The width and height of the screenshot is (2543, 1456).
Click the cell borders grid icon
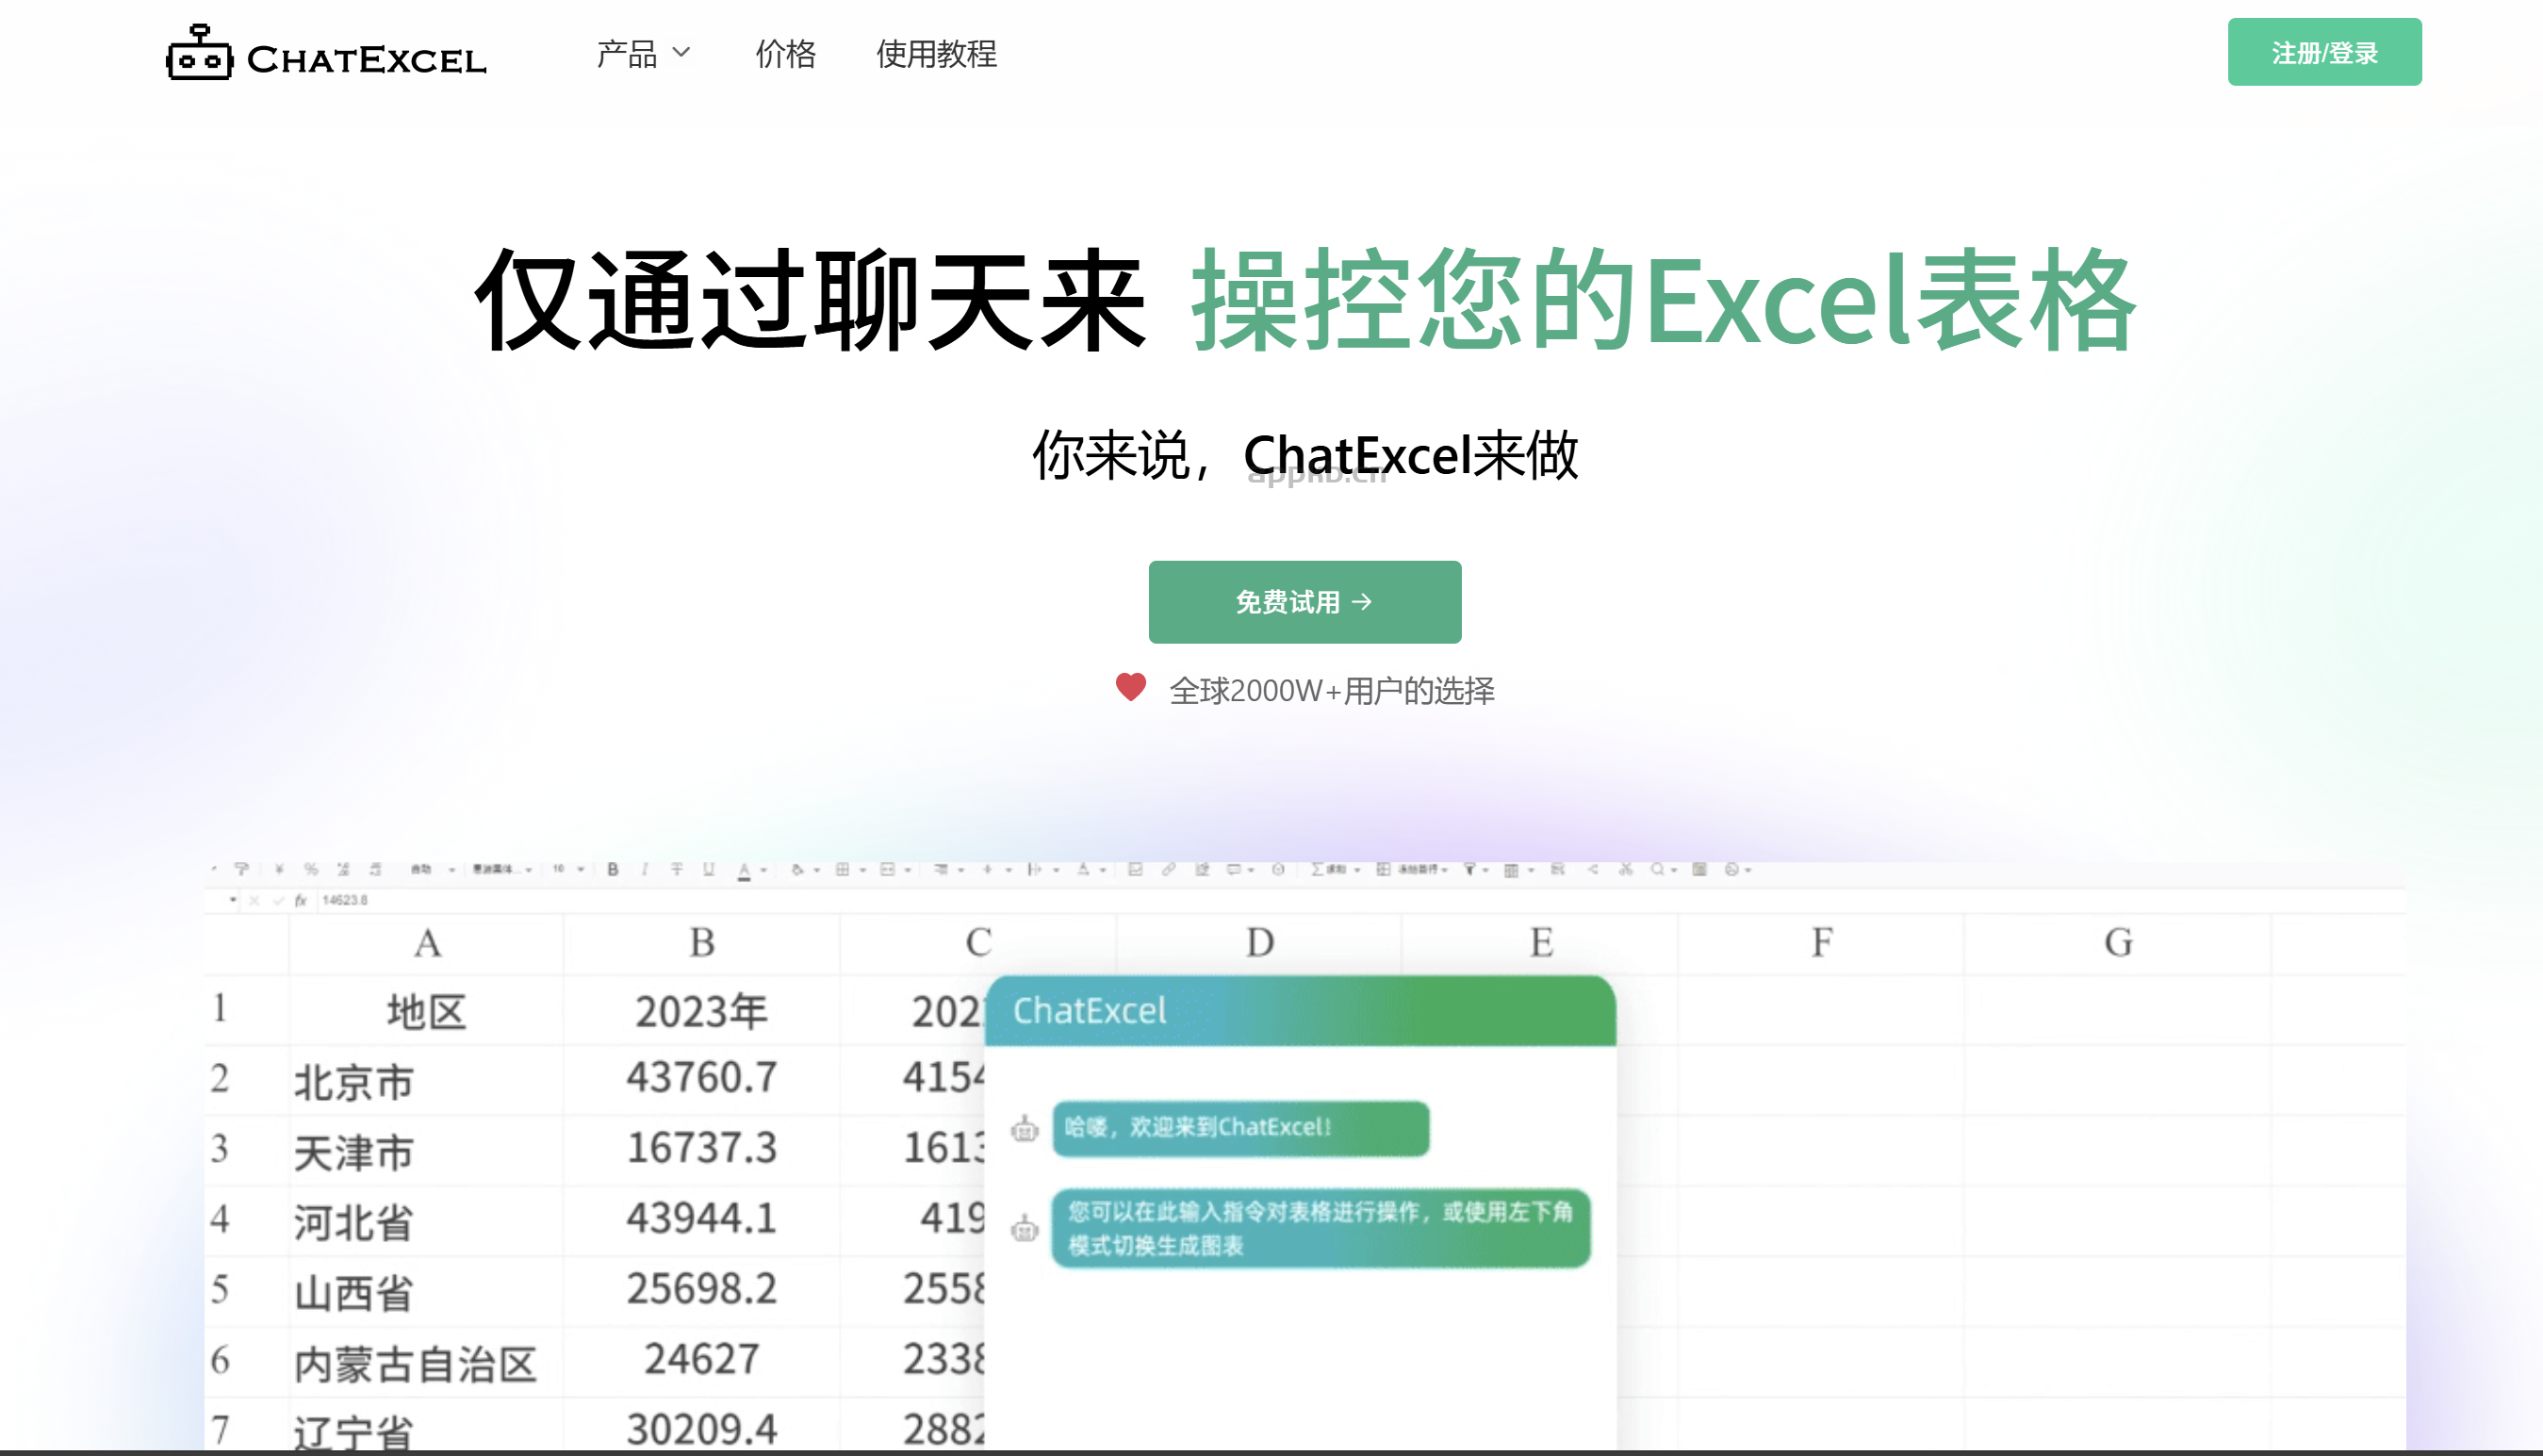point(842,869)
